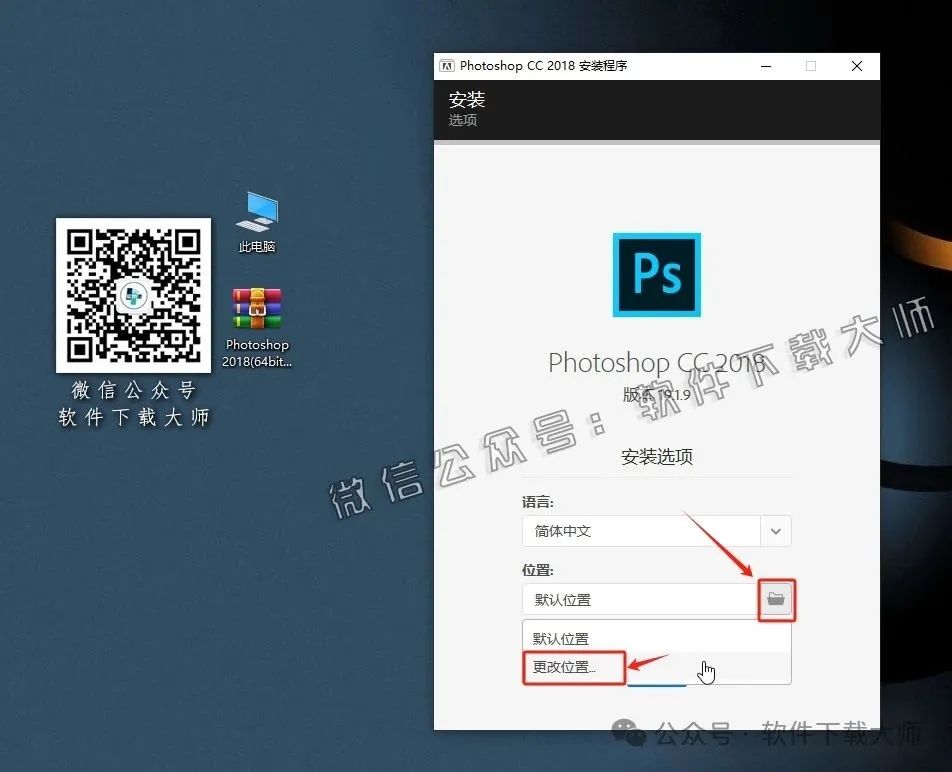Screen dimensions: 952x772
Task: Click the chevron arrow on the language selector
Action: tap(775, 531)
